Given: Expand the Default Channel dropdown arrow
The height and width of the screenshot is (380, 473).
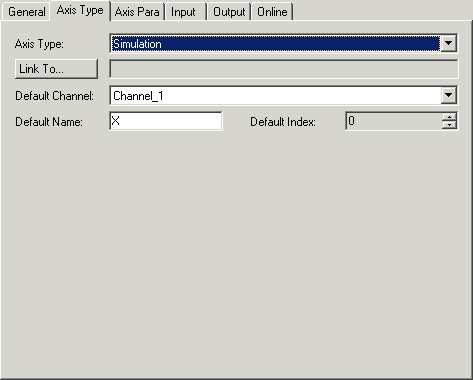Looking at the screenshot, I should tap(449, 95).
